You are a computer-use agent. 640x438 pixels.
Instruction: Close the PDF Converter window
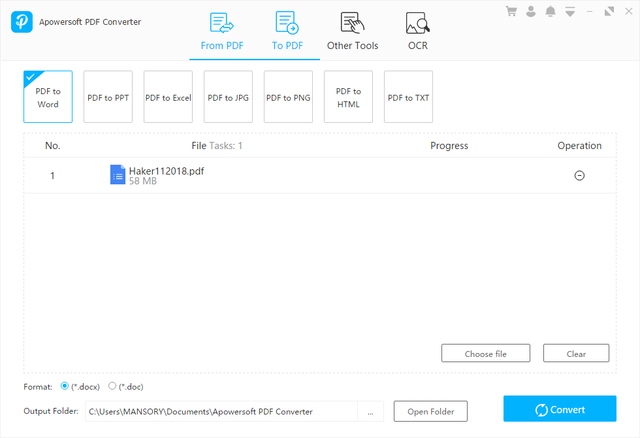pos(629,11)
